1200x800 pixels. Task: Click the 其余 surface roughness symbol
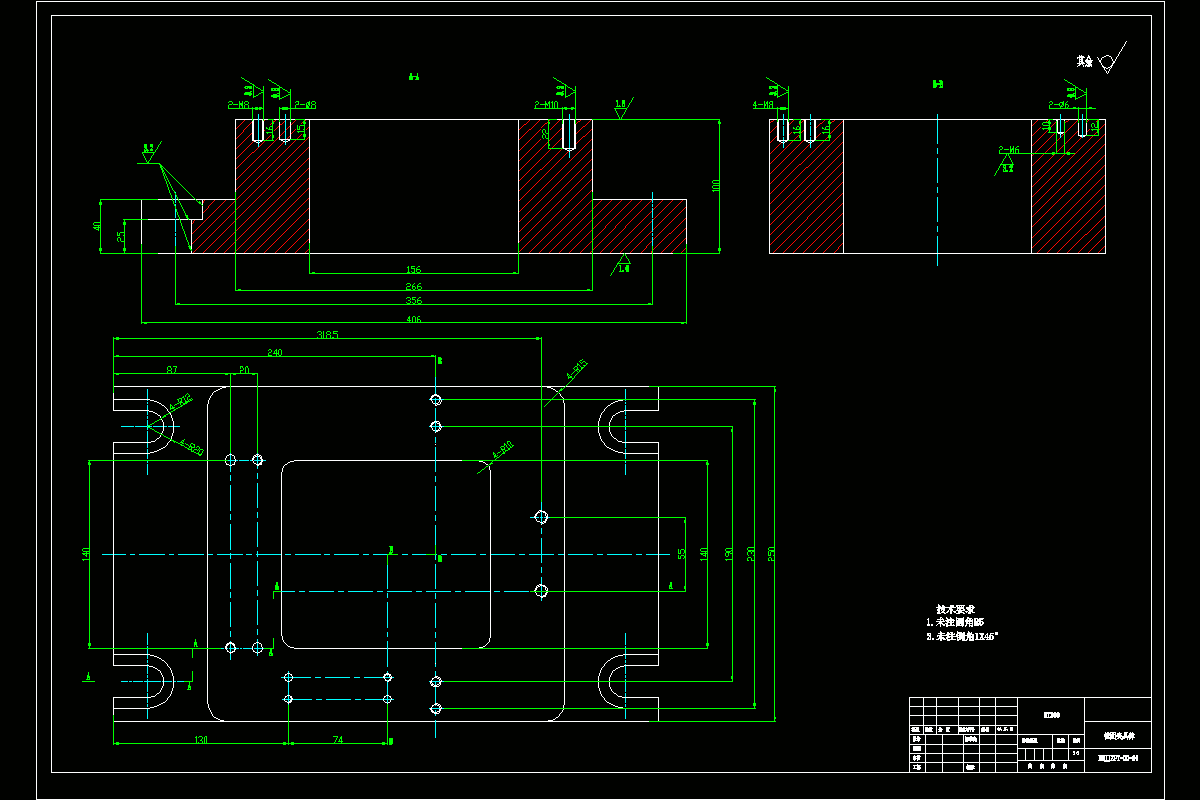pos(1102,60)
